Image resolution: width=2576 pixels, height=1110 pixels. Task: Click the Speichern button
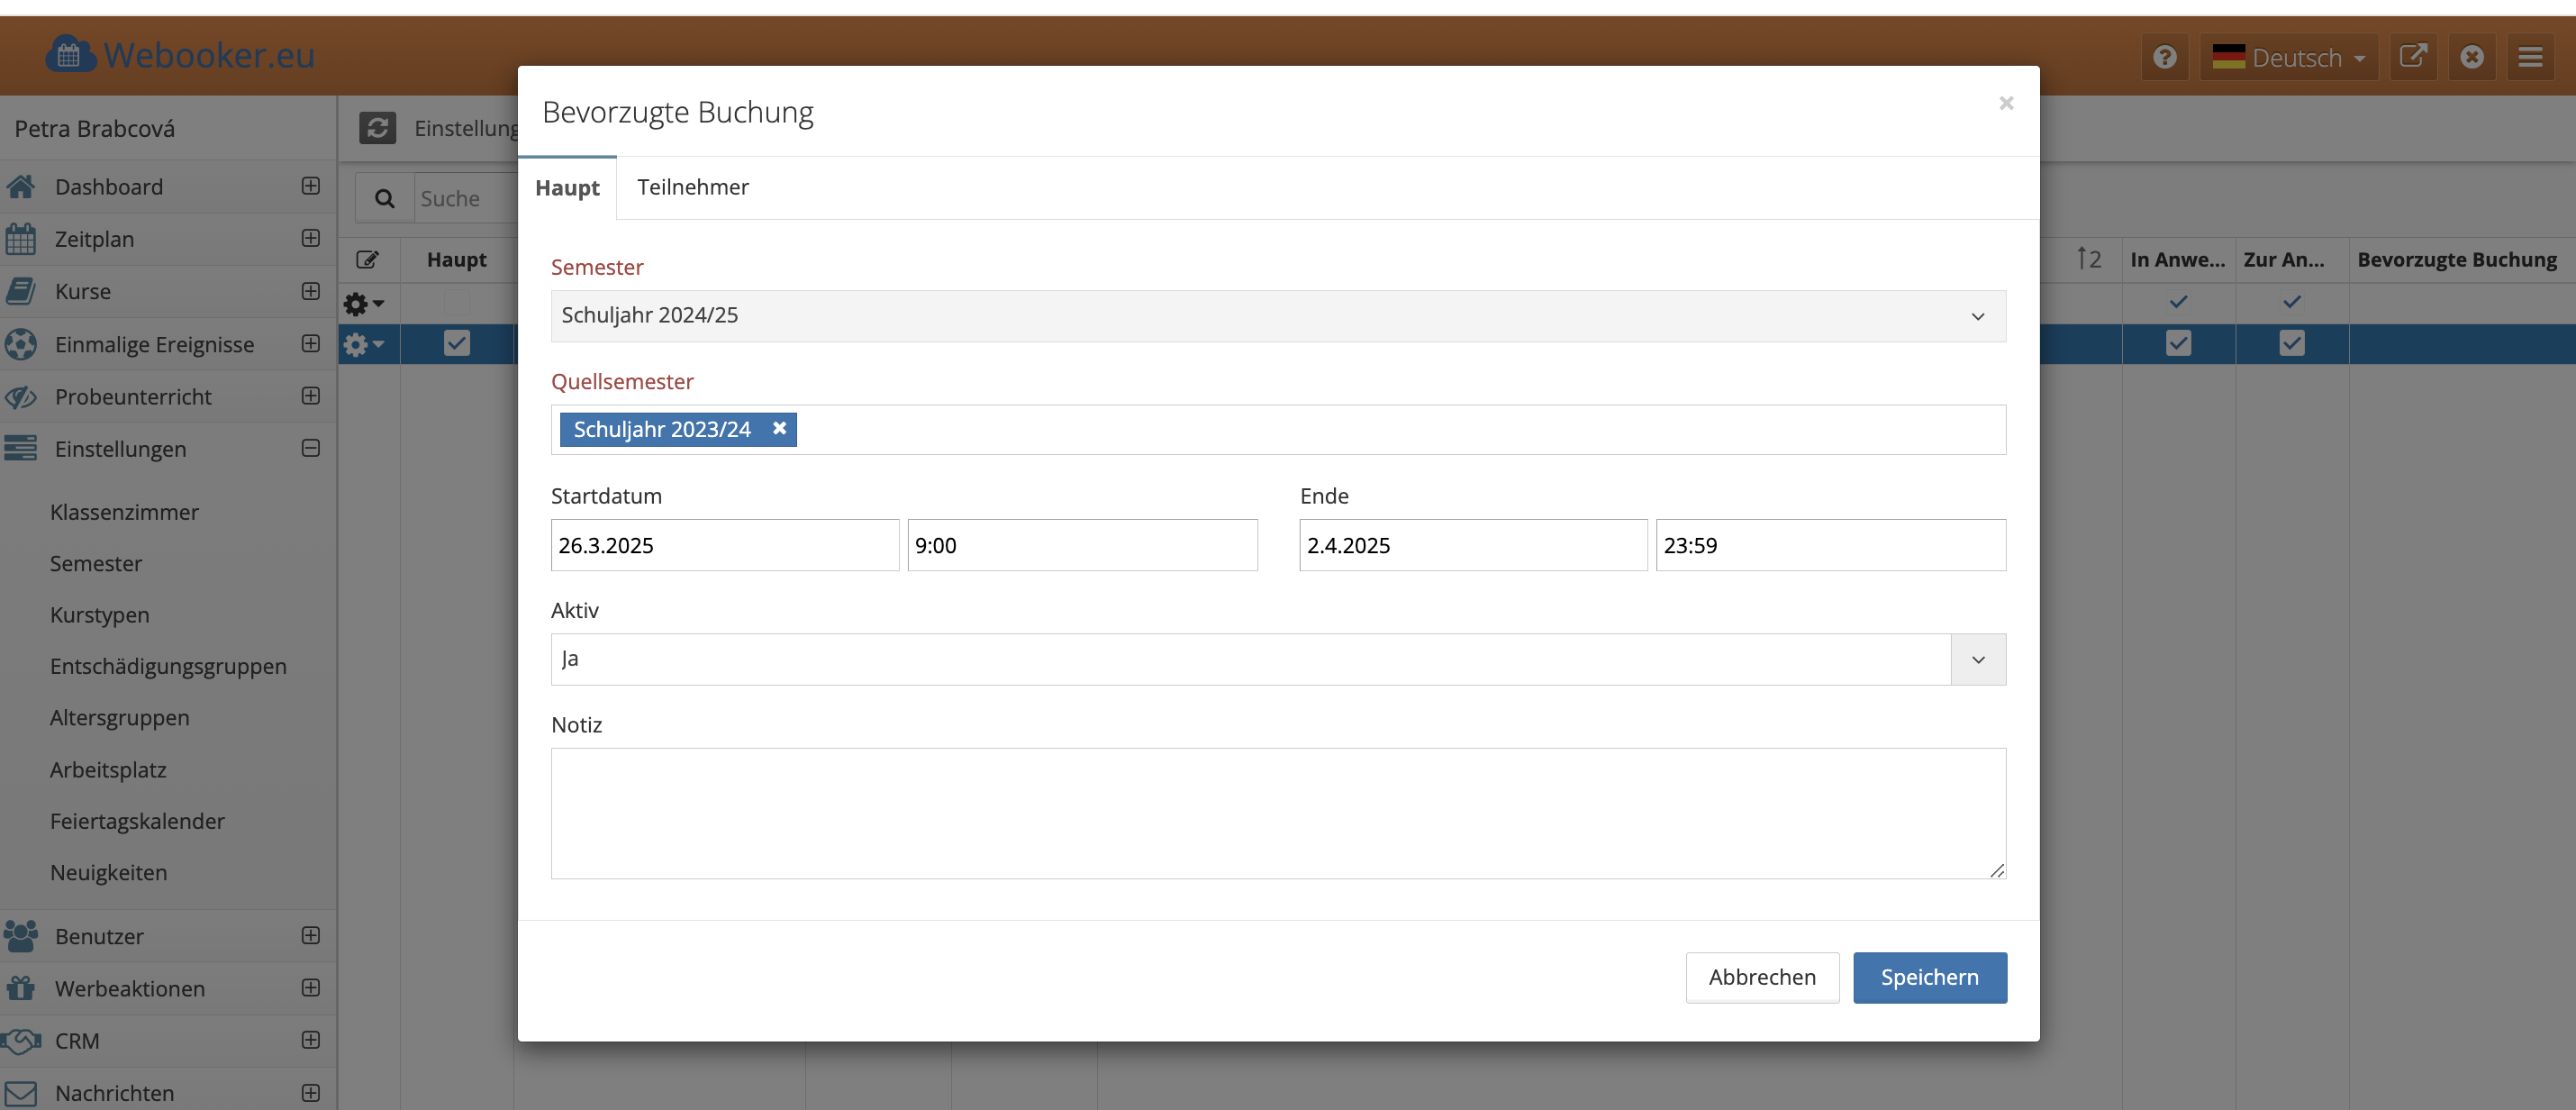(x=1929, y=977)
